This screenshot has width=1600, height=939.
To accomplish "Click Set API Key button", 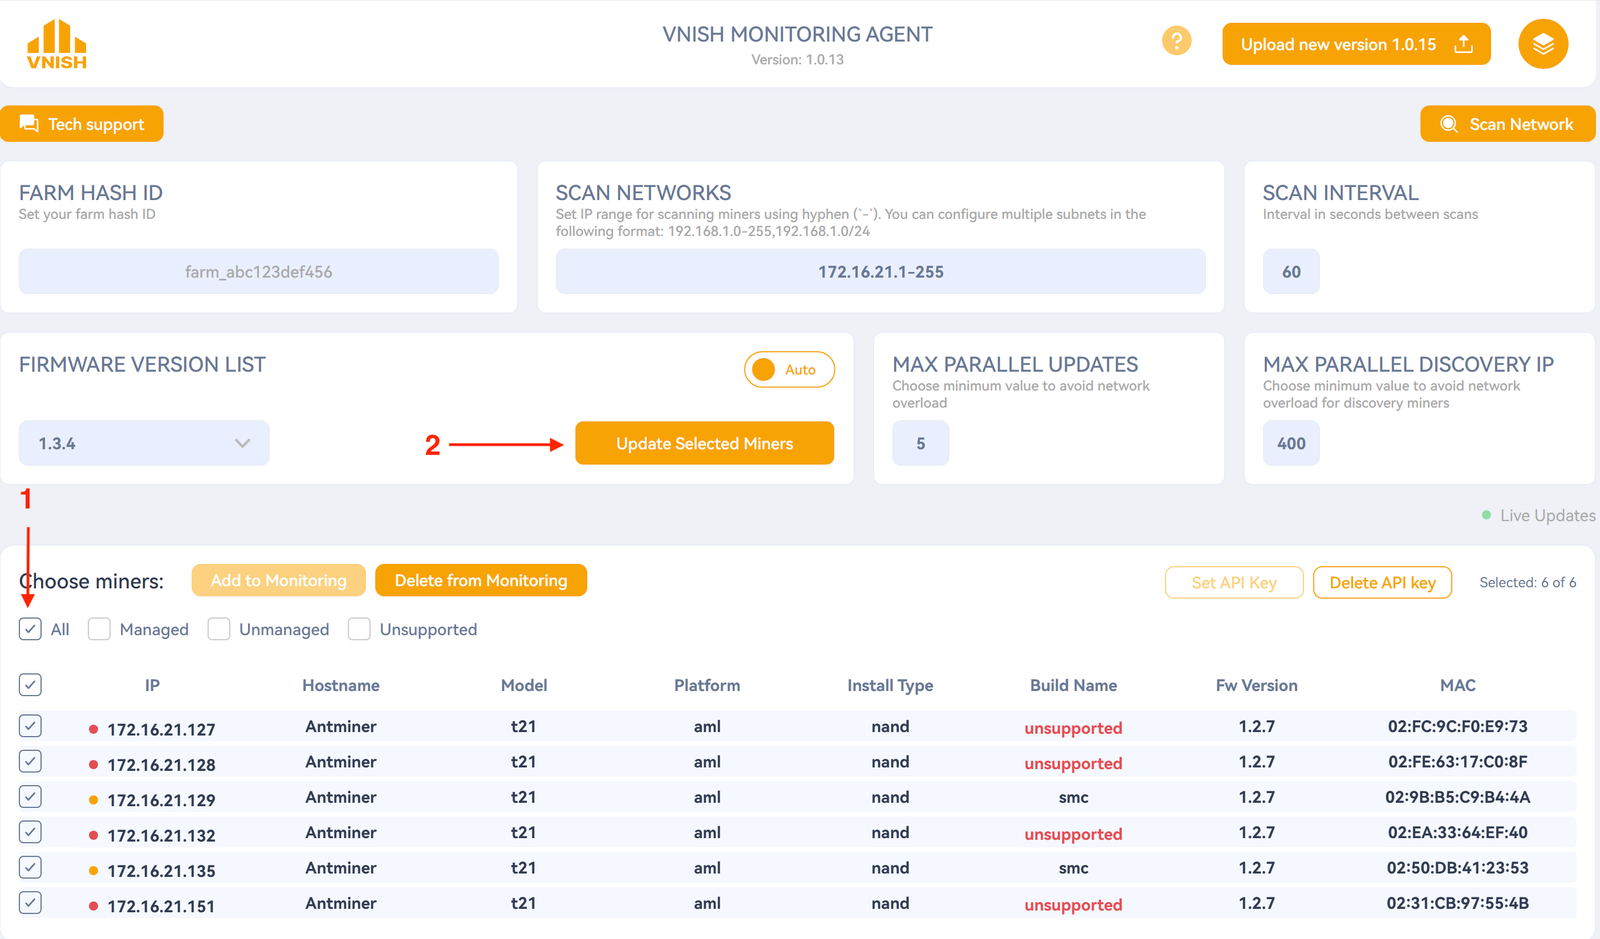I will point(1234,582).
